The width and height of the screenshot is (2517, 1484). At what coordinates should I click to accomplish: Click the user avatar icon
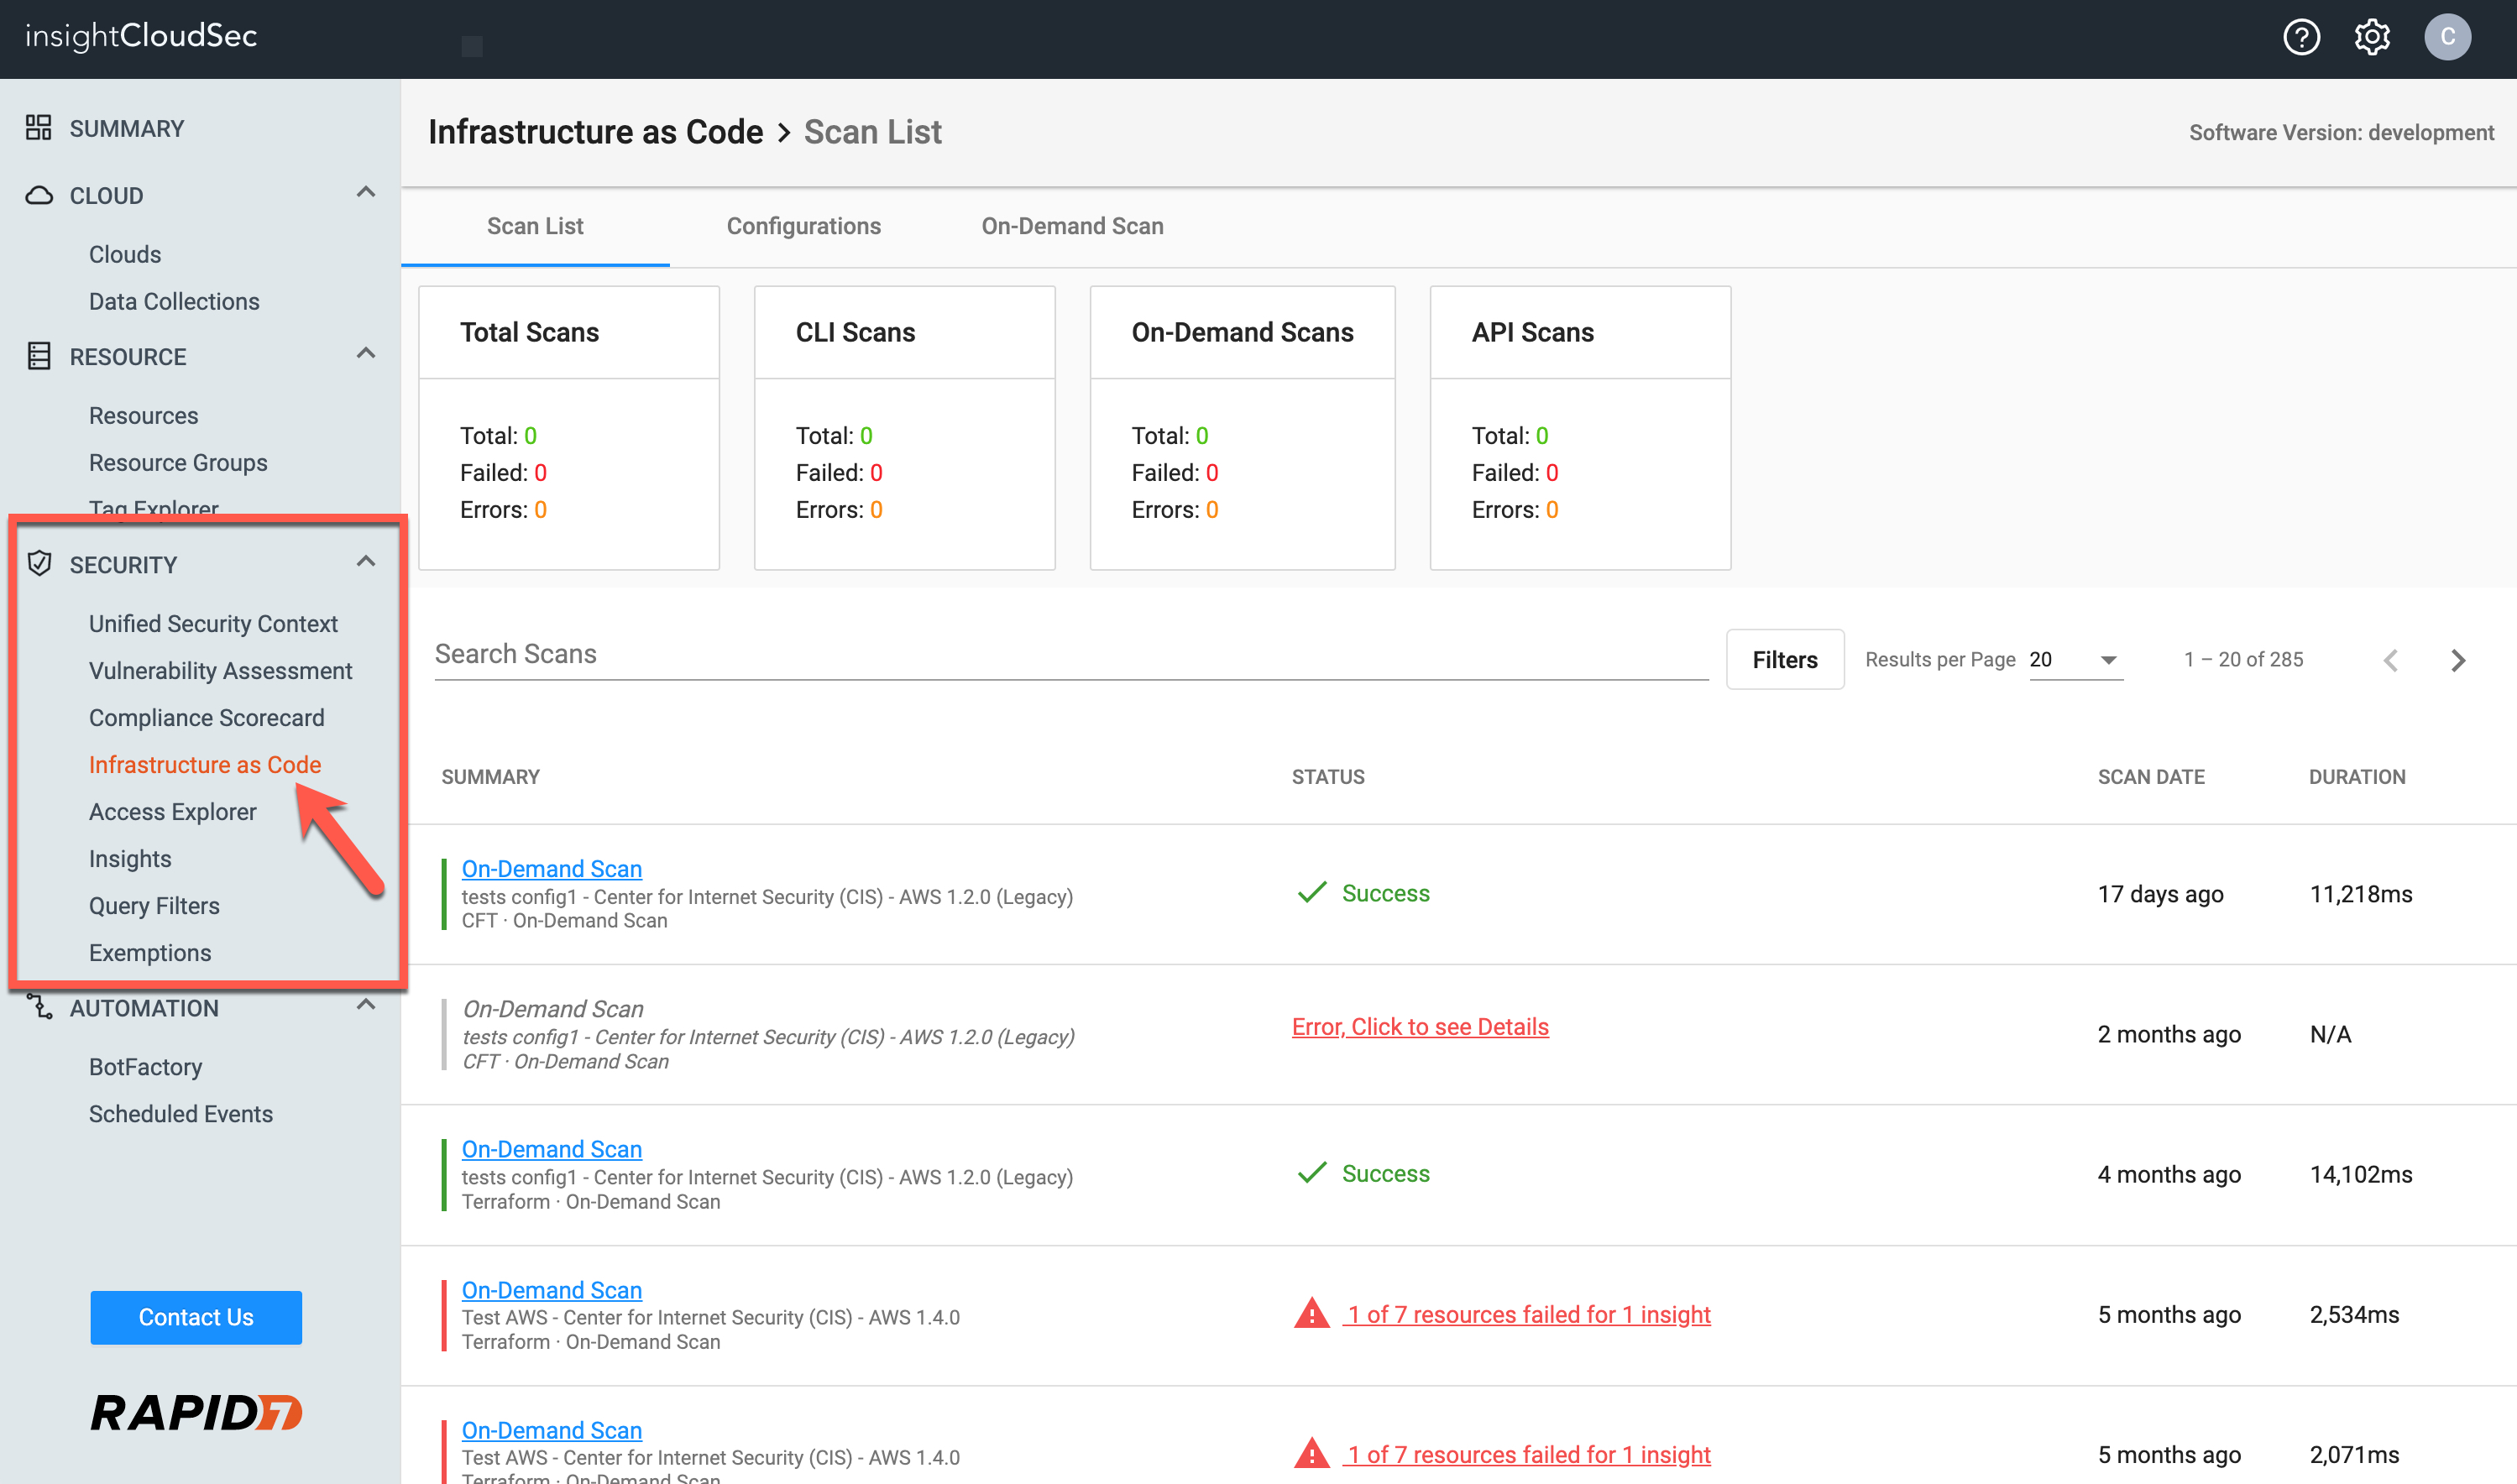point(2447,37)
